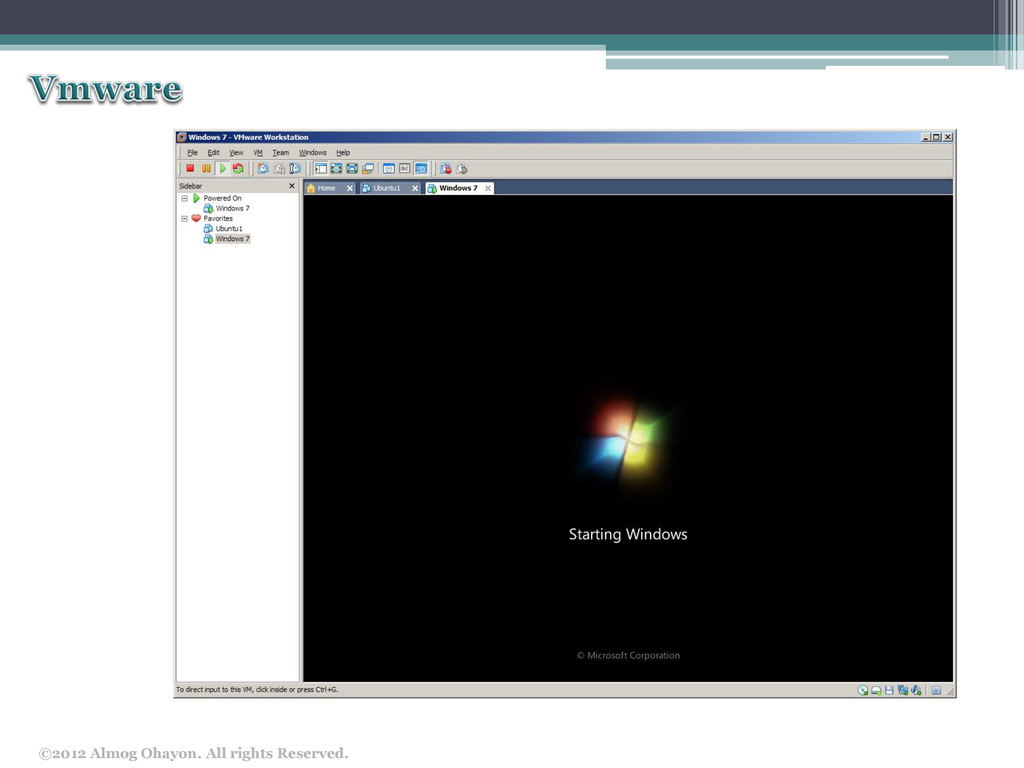This screenshot has width=1024, height=768.
Task: Click the Record with red dot icon
Action: pos(446,168)
